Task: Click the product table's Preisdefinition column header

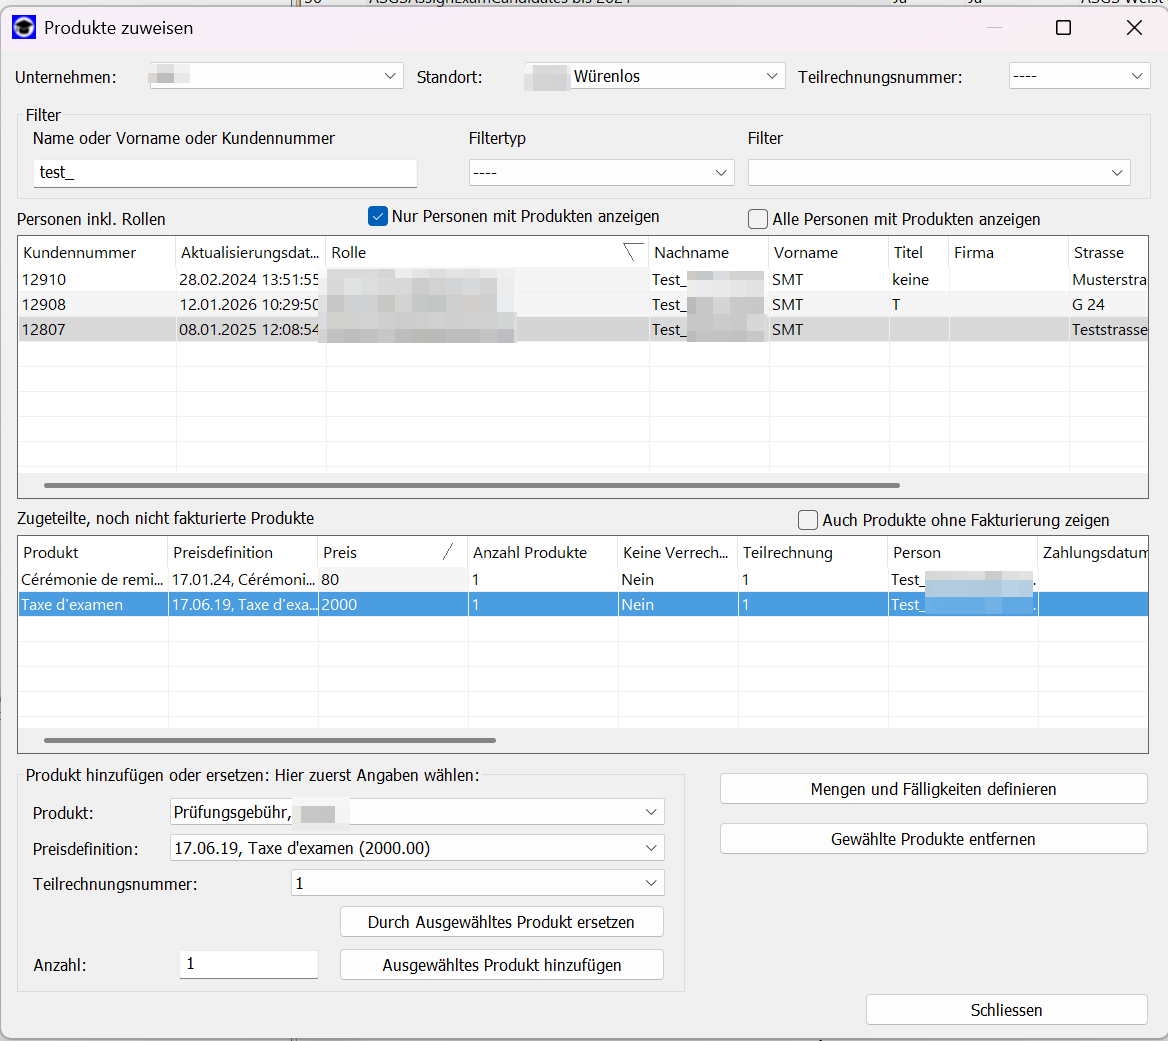Action: [243, 553]
